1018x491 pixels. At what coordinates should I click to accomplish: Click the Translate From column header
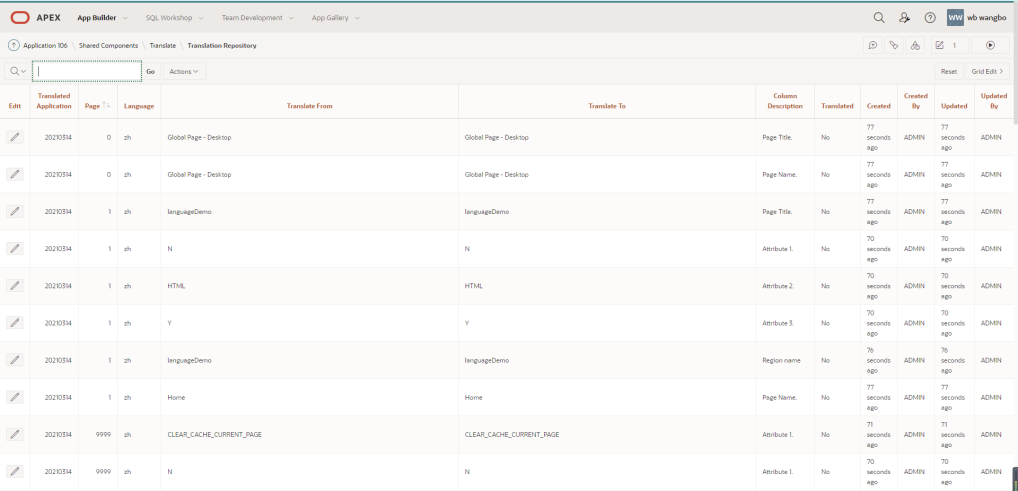[310, 106]
